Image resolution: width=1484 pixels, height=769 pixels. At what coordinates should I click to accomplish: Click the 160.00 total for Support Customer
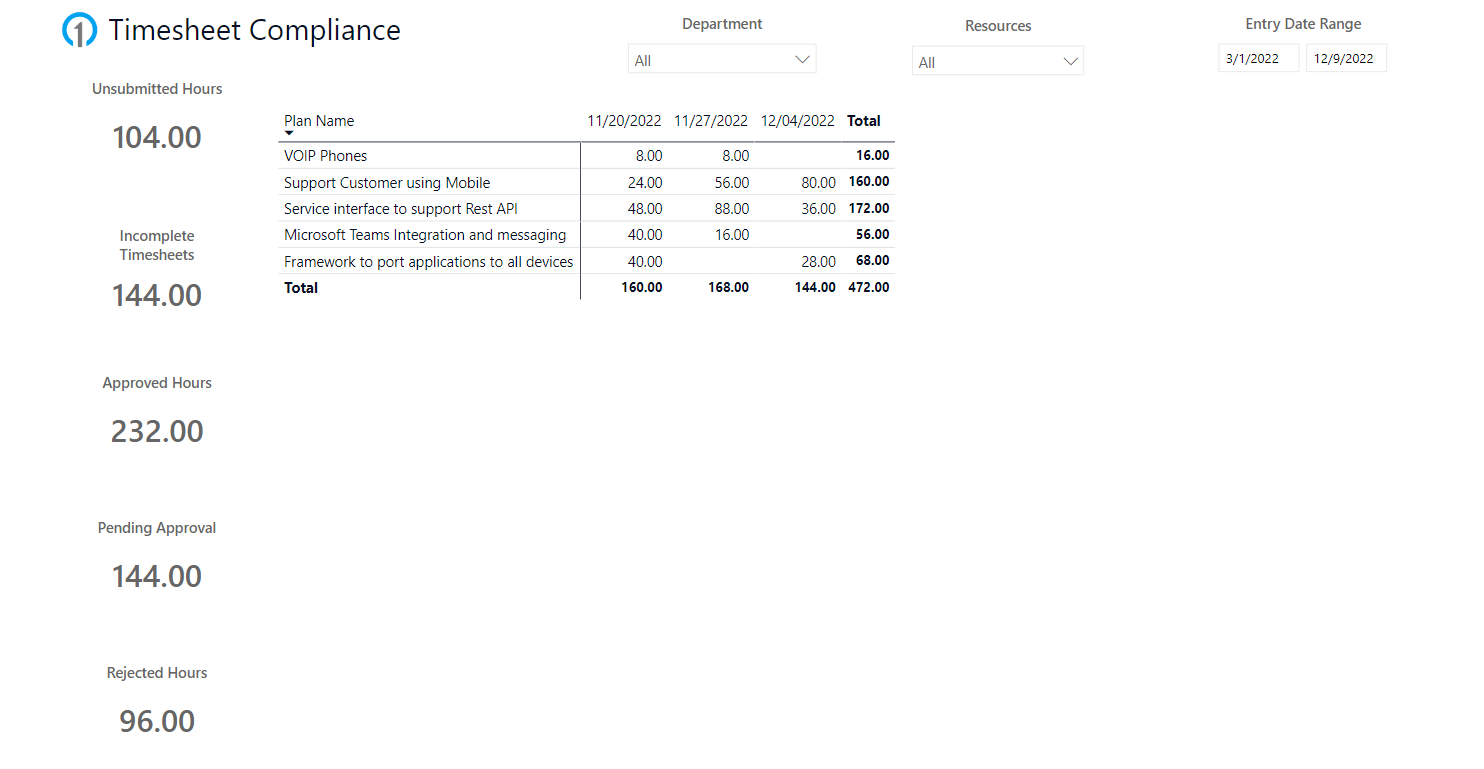[869, 182]
